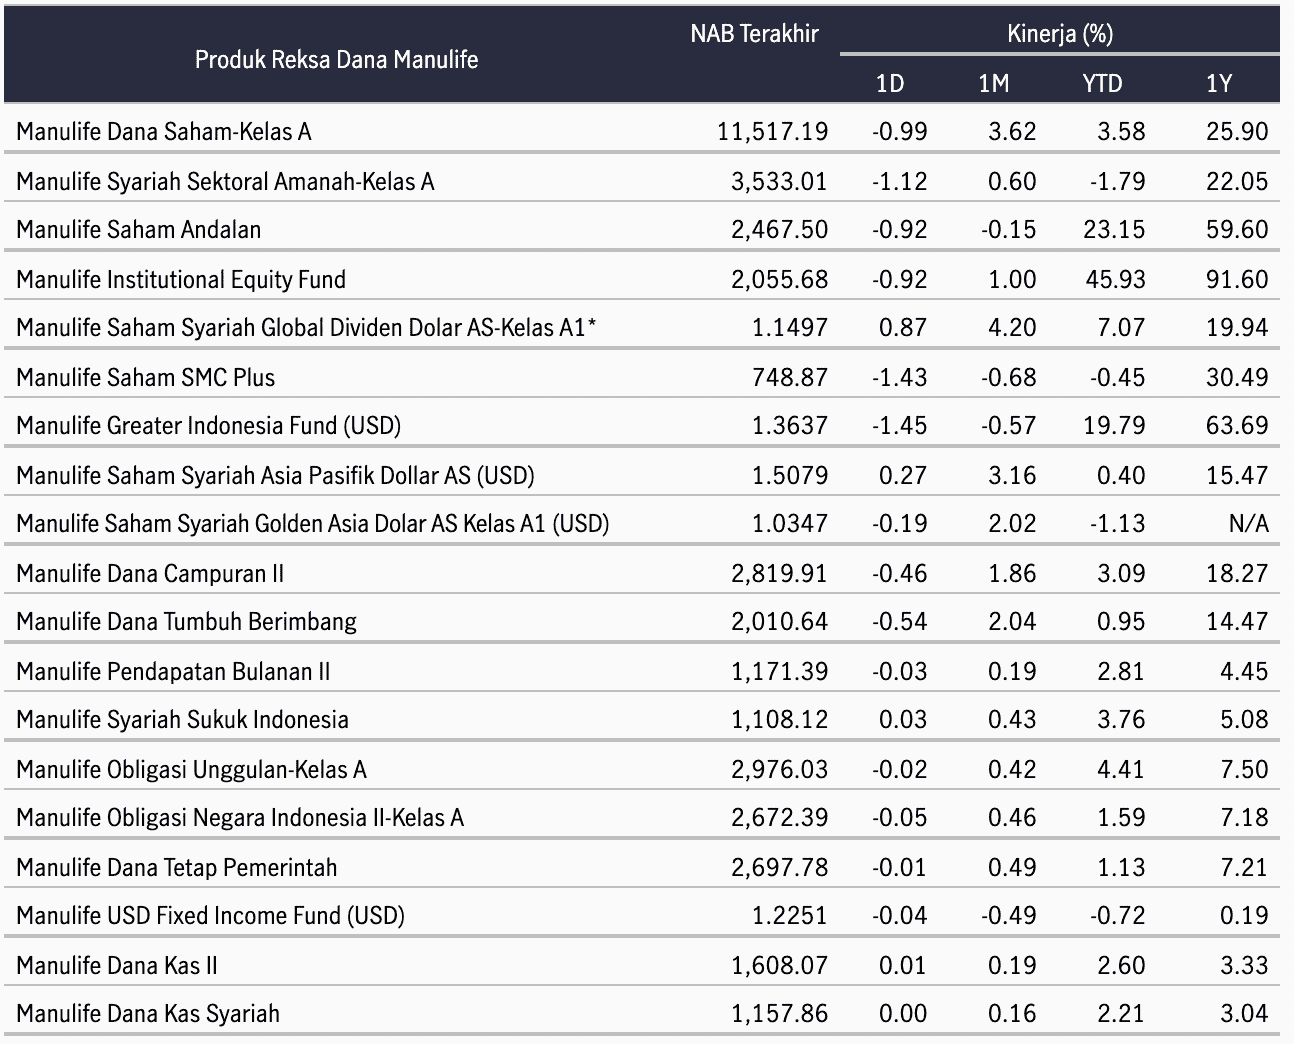This screenshot has height=1044, width=1294.
Task: Click 'Manulife Saham Syariah Asia Pasifik Dollar AS (USD)'
Action: click(x=275, y=475)
